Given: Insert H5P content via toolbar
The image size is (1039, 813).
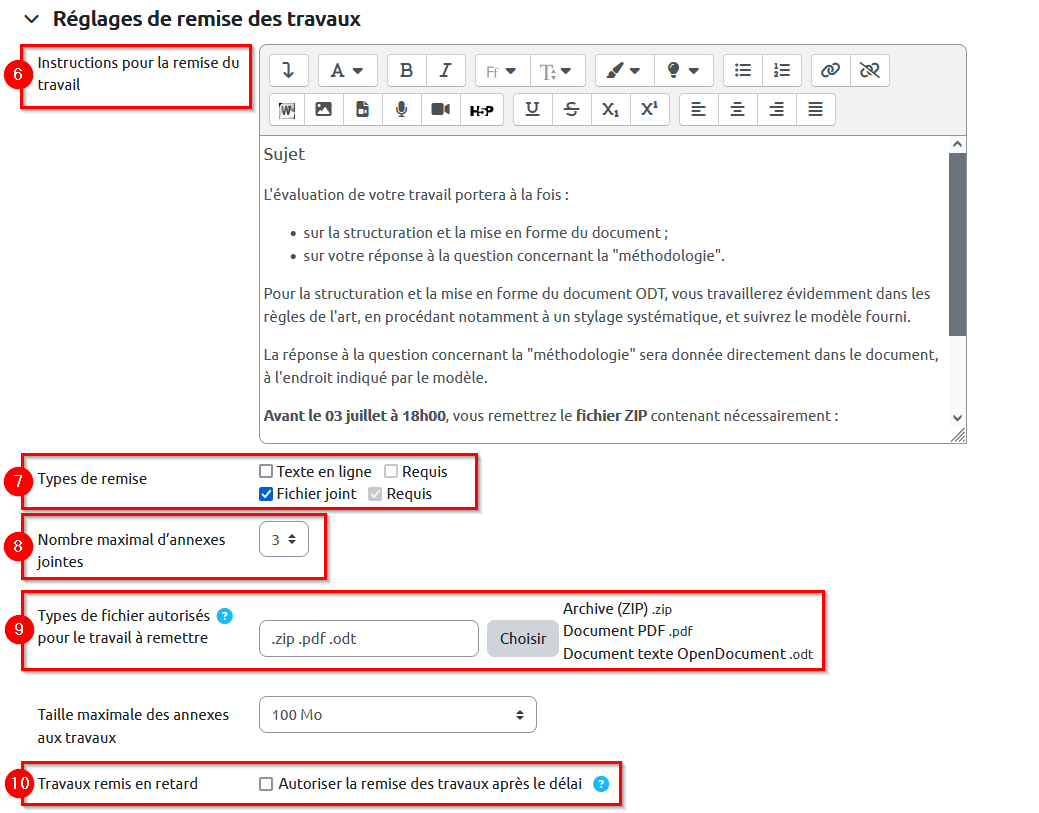Looking at the screenshot, I should [481, 110].
